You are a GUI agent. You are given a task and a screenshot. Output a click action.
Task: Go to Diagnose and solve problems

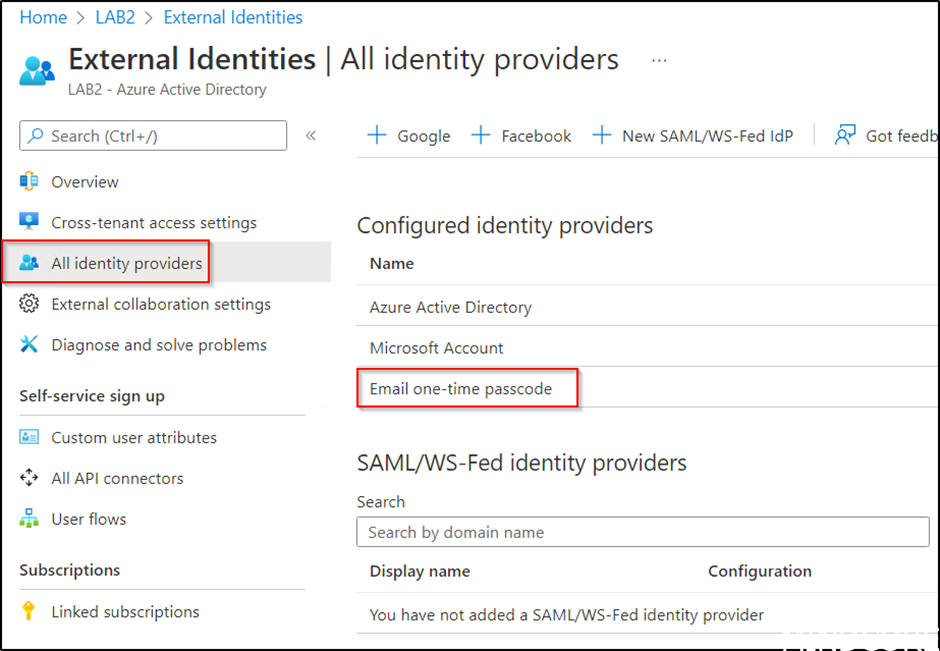[x=159, y=345]
